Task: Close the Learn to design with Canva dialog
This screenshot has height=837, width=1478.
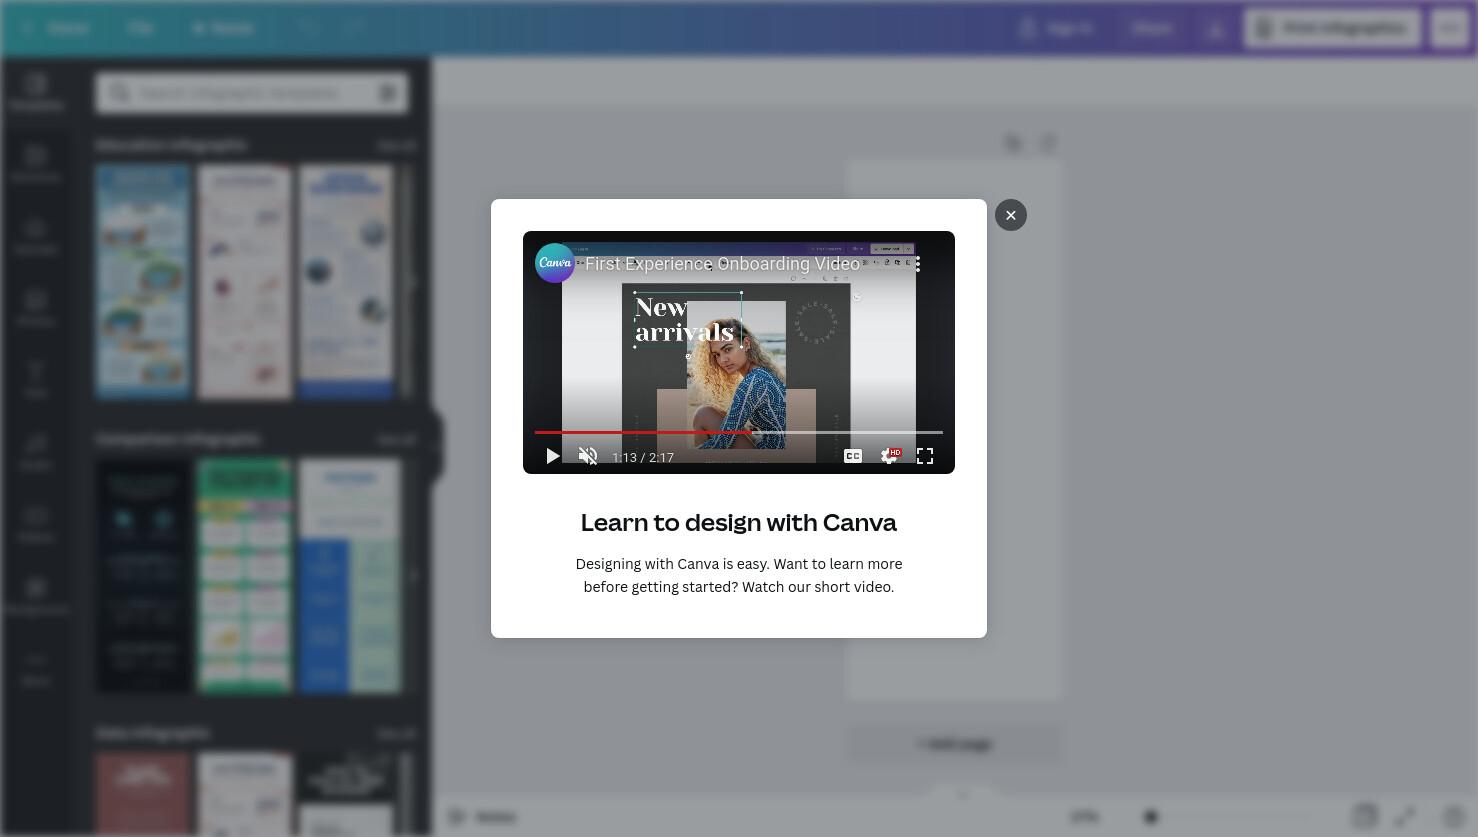Action: pos(1010,215)
